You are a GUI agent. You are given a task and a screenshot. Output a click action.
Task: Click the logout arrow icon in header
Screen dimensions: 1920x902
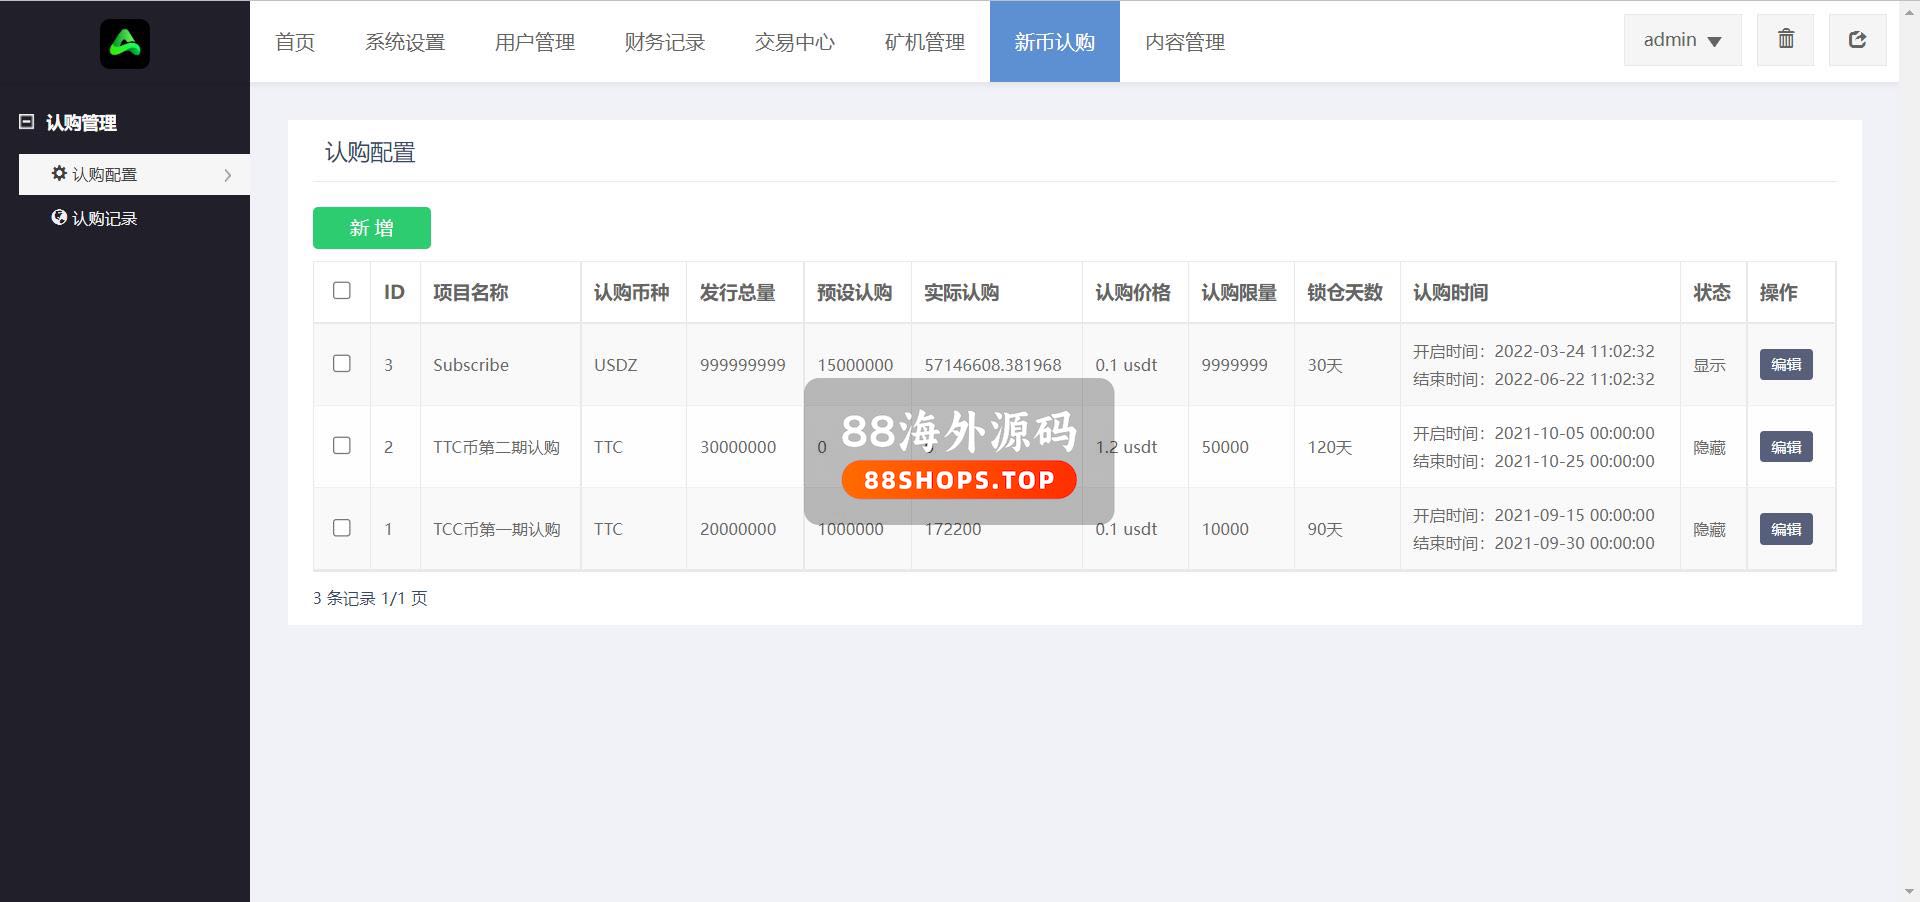point(1857,40)
